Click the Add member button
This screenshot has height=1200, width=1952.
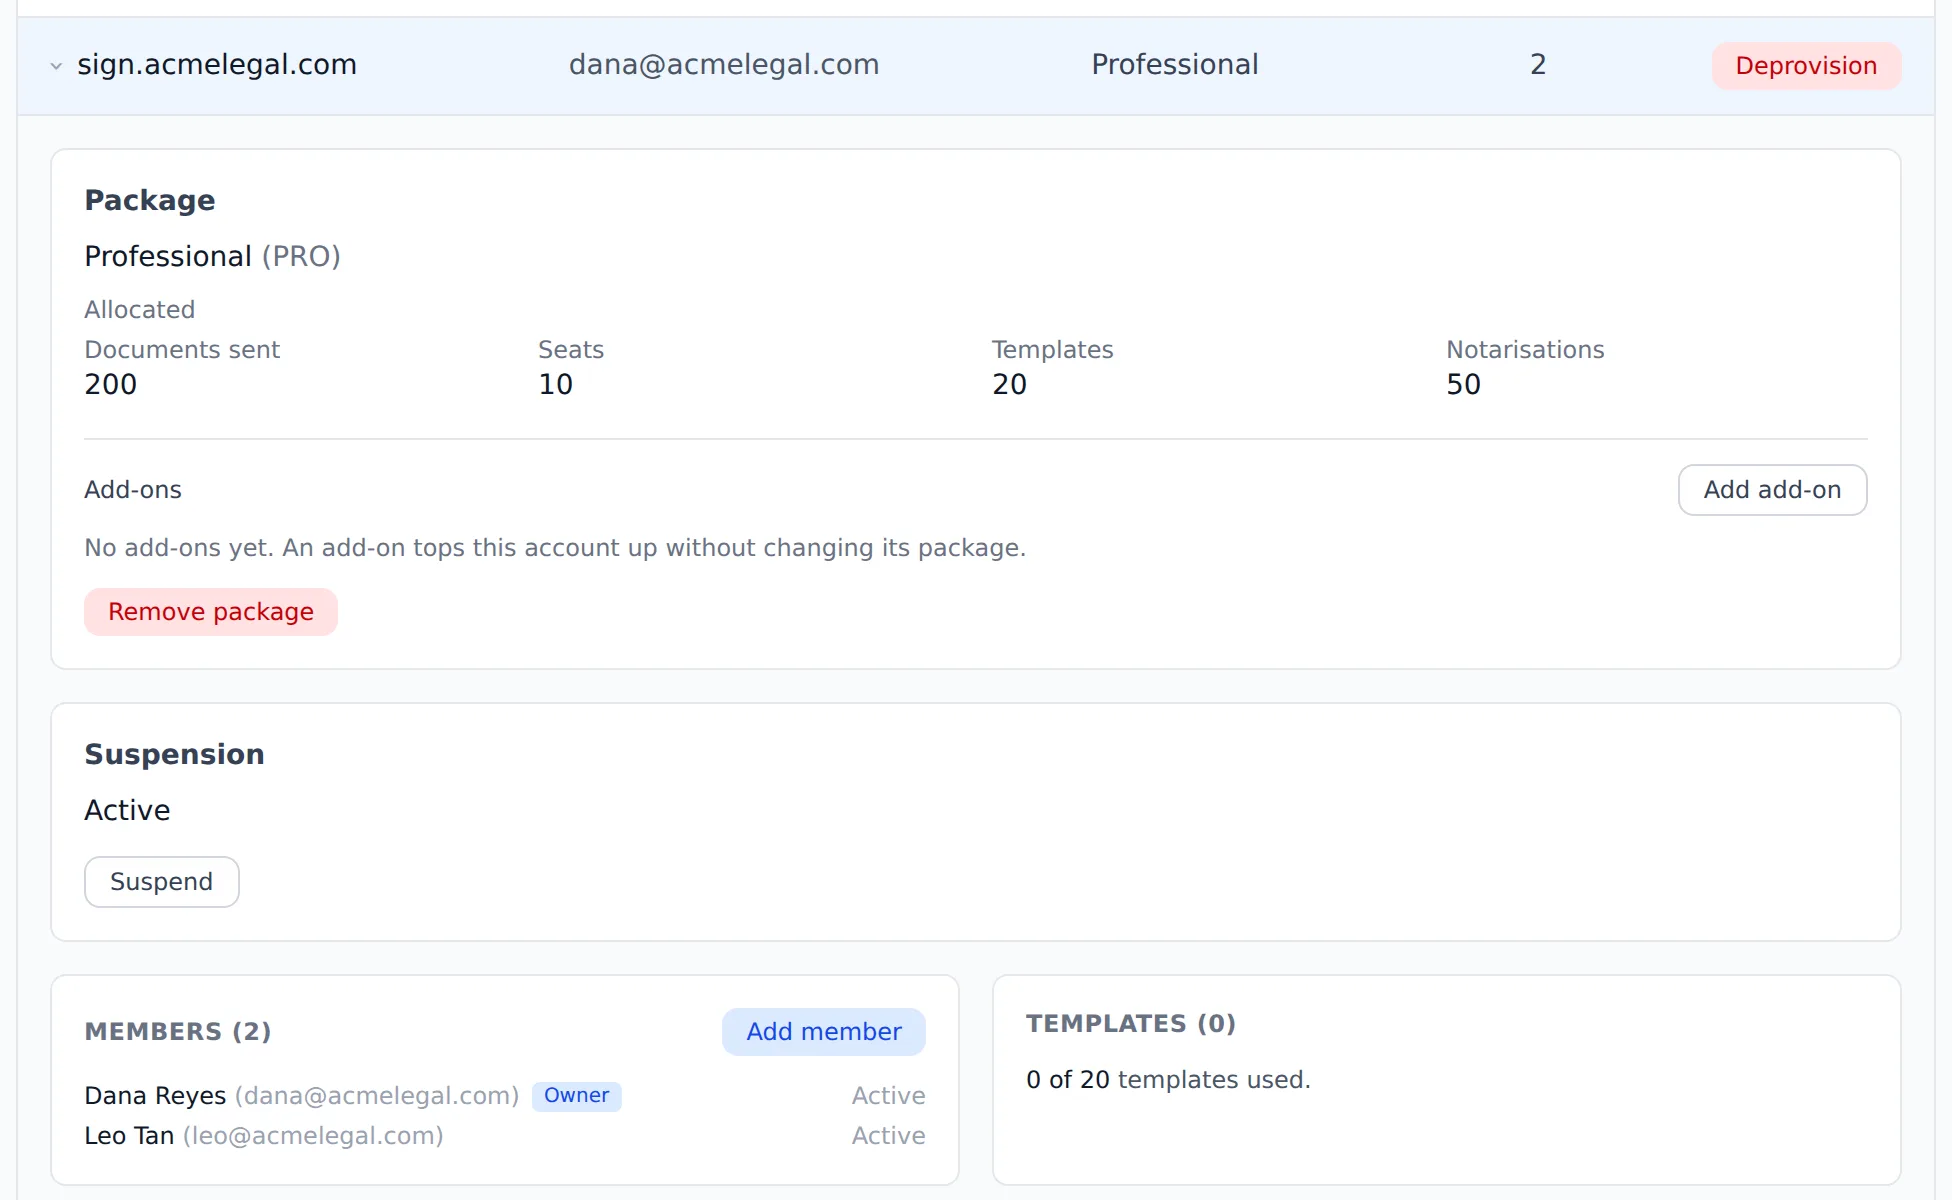tap(824, 1032)
